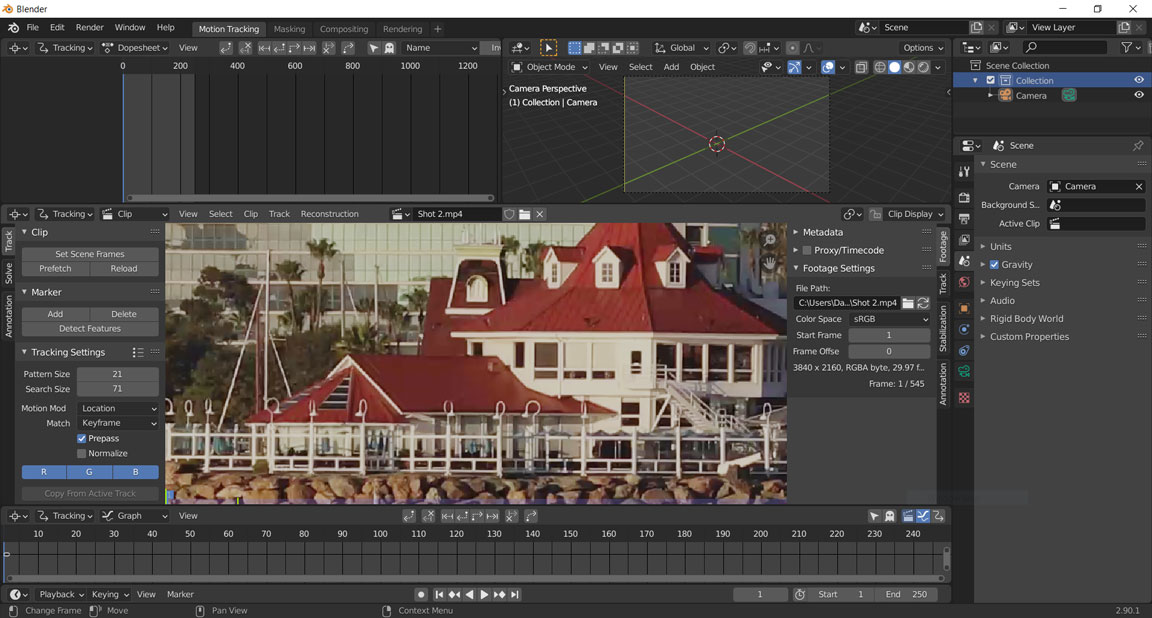Open the Motion Model Location dropdown
Viewport: 1152px width, 618px height.
point(118,408)
